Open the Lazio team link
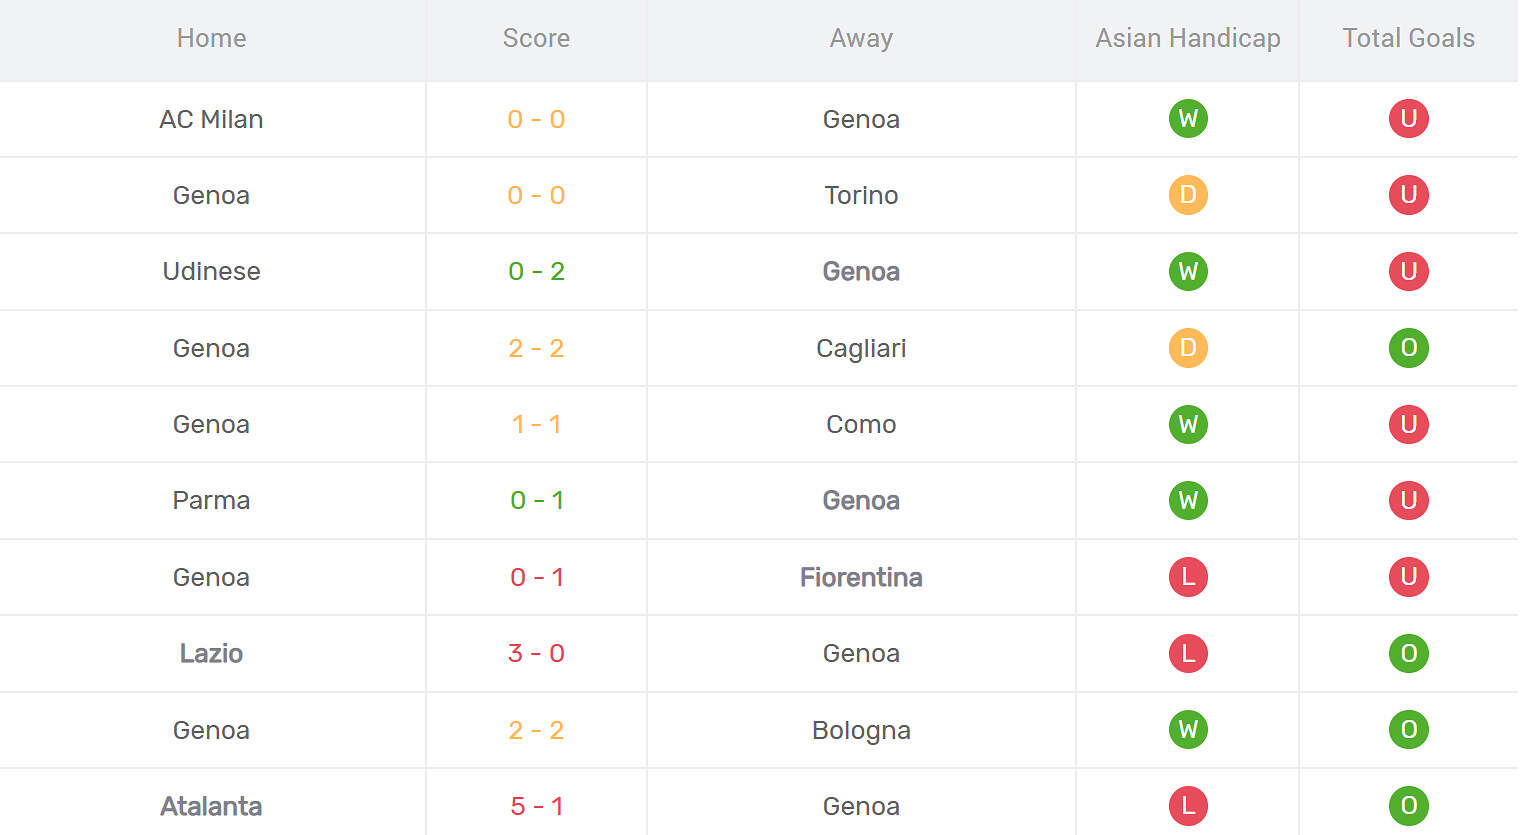 211,653
